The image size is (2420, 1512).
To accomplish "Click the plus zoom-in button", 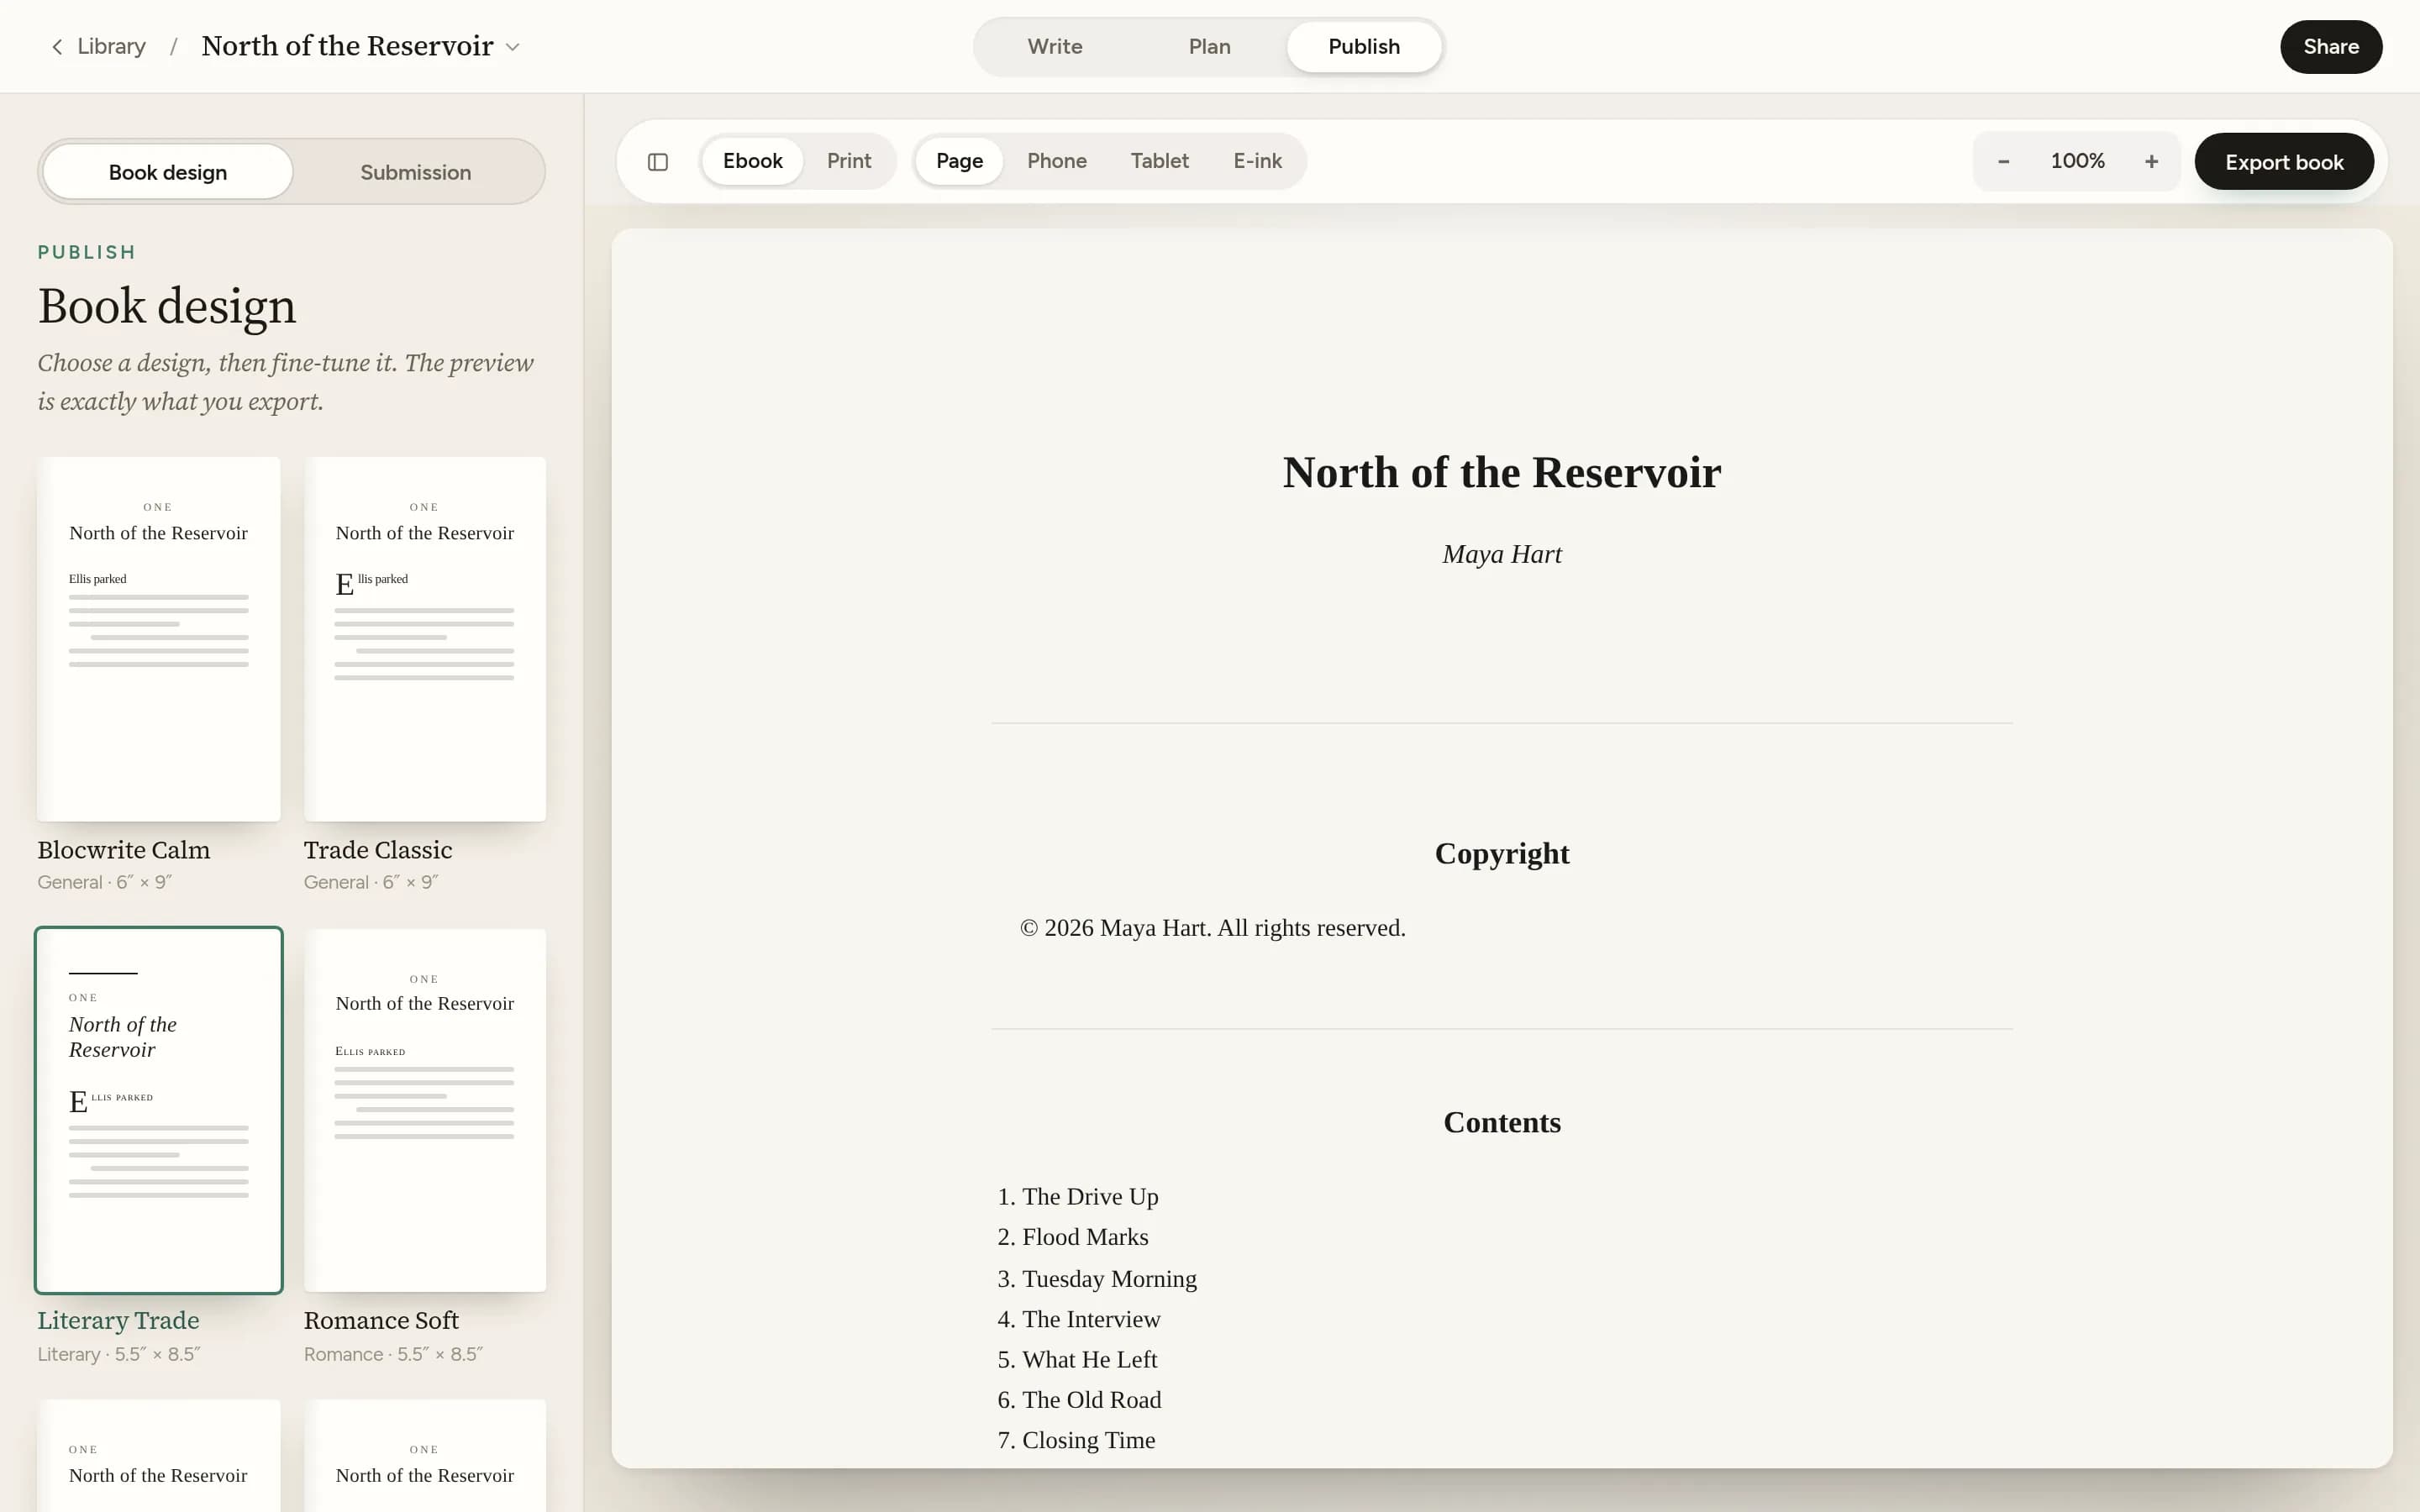I will point(2151,161).
